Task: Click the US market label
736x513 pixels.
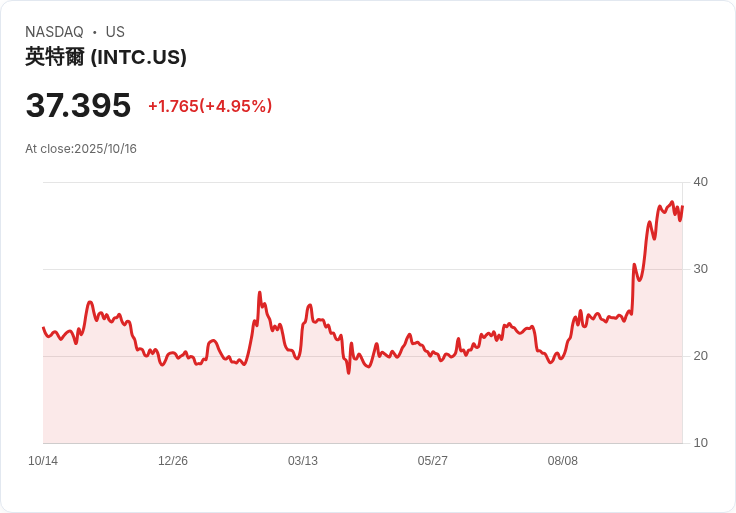Action: [115, 32]
